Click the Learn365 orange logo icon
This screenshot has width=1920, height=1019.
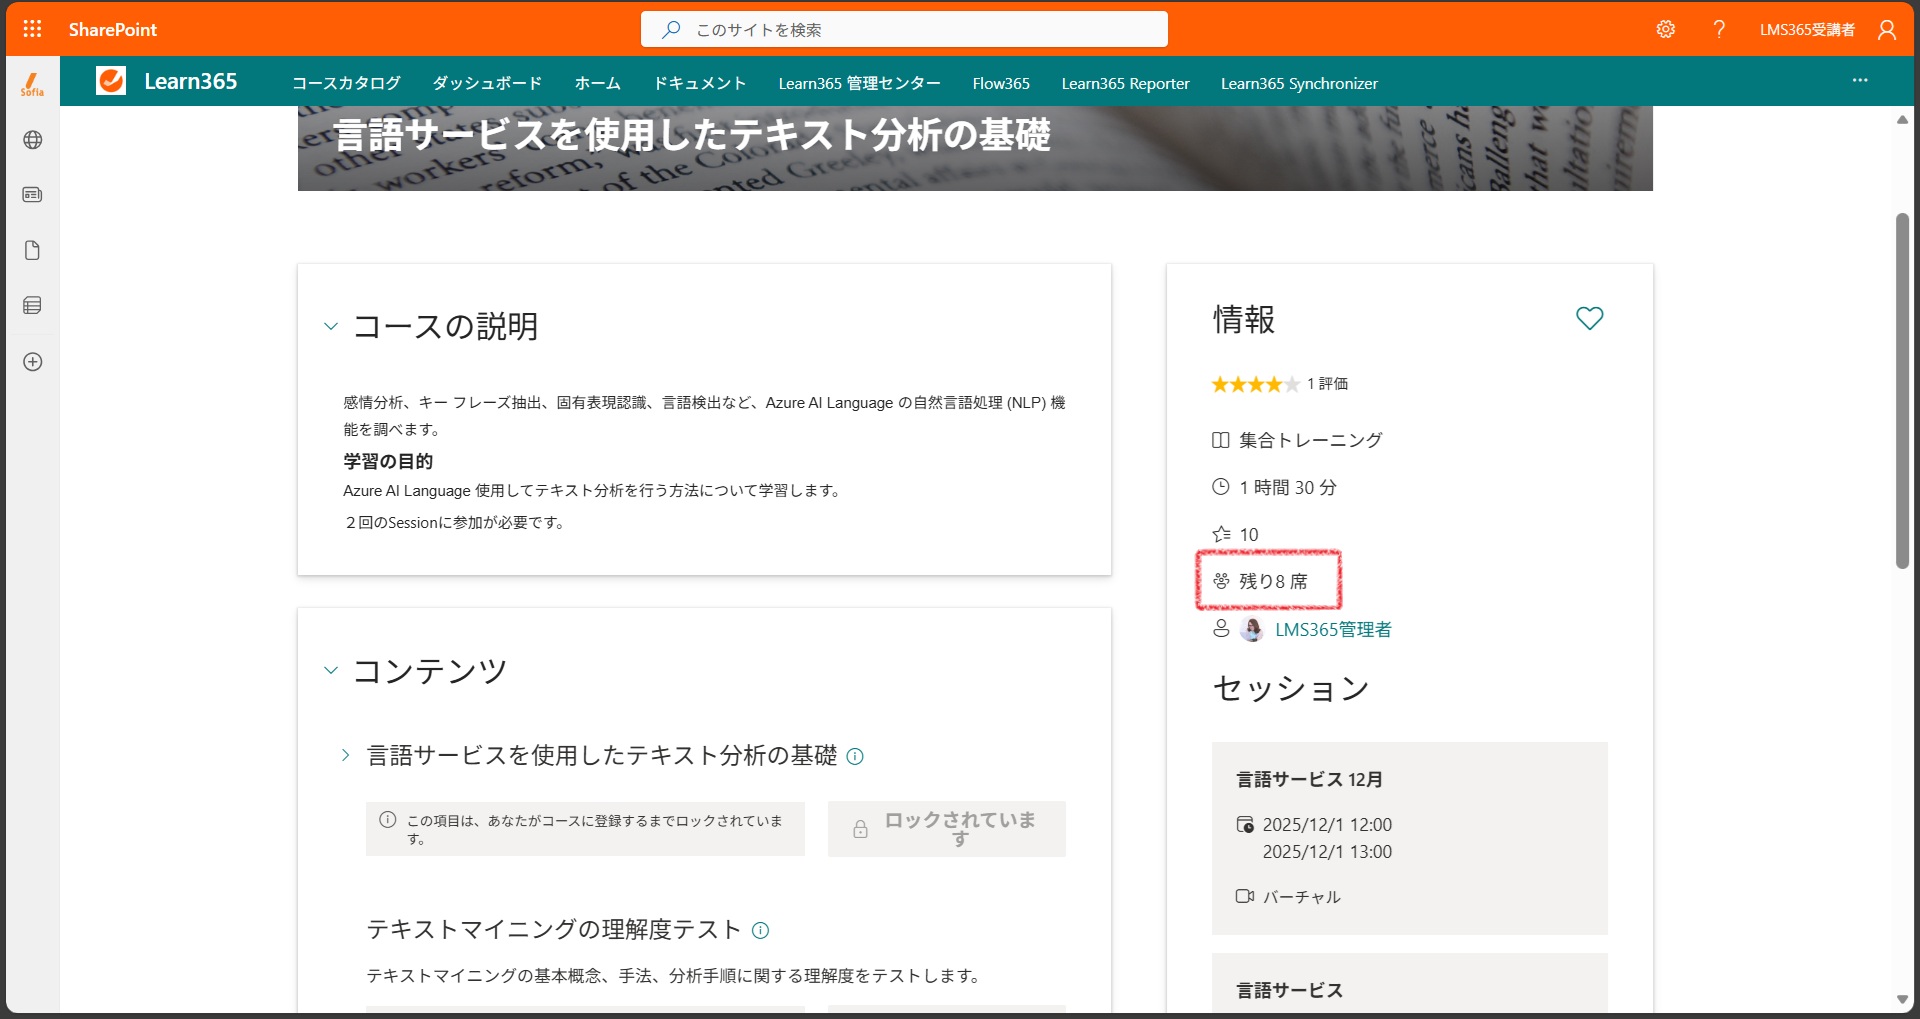[x=111, y=81]
